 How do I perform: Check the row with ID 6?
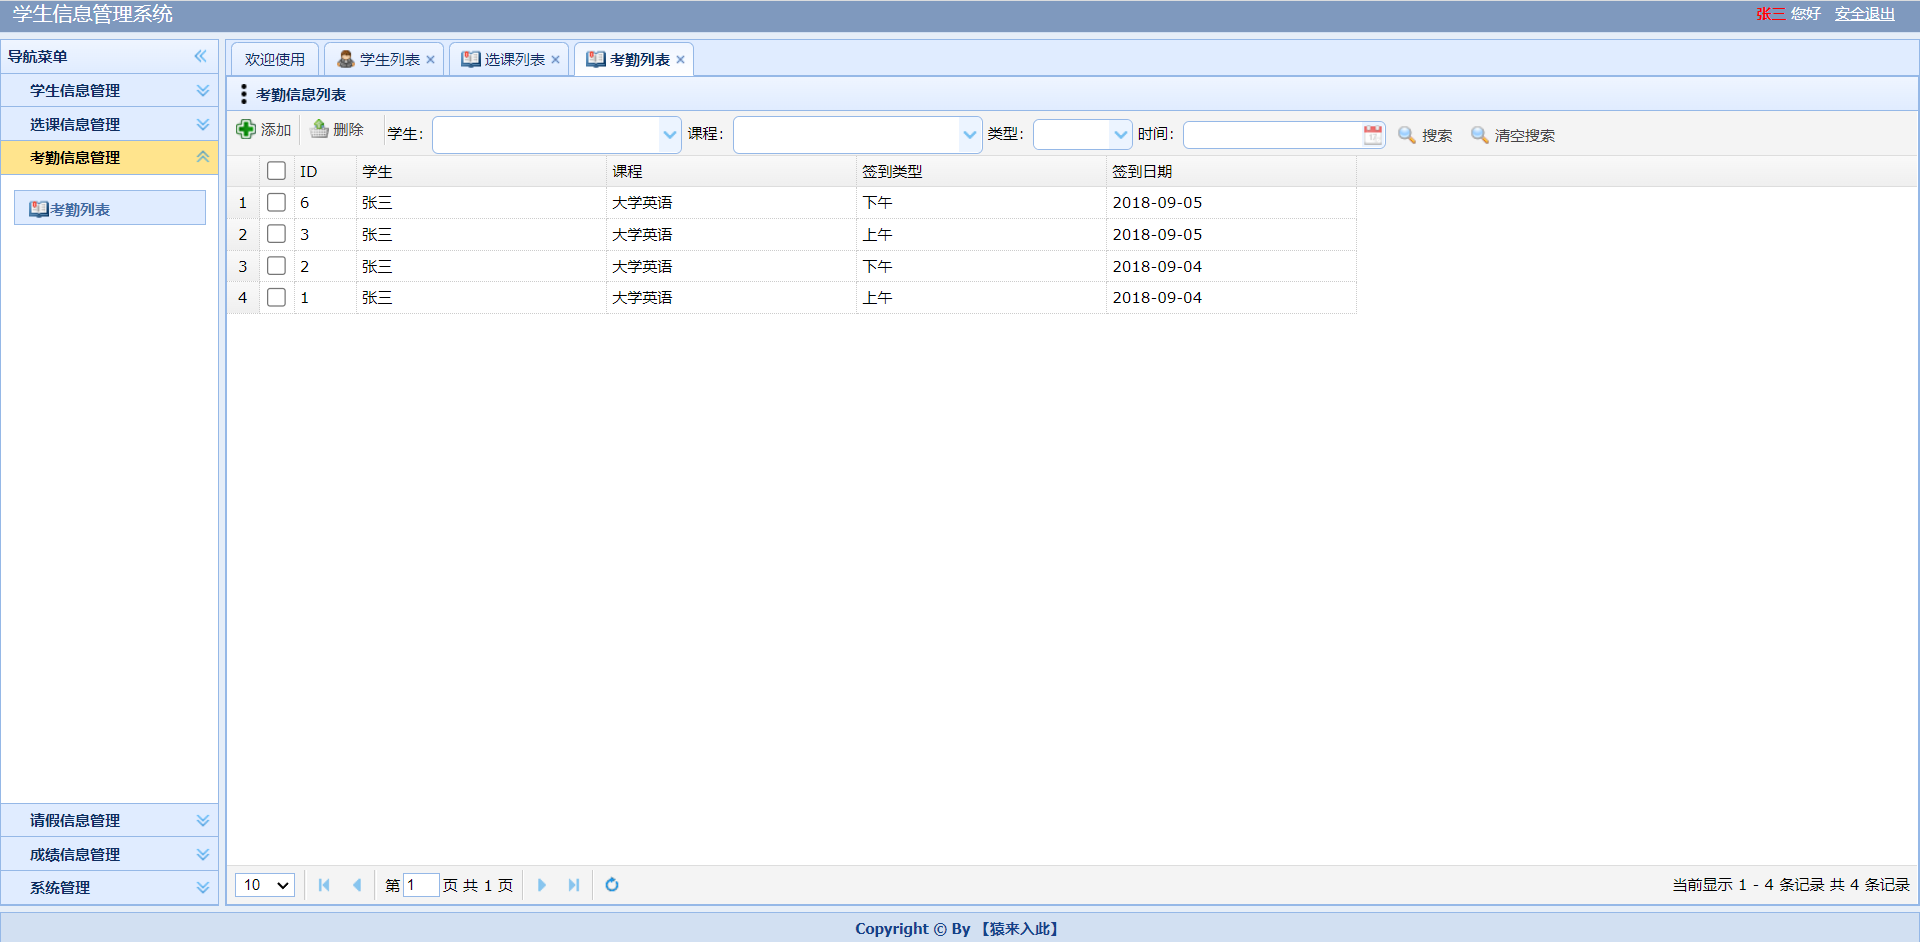[x=277, y=202]
